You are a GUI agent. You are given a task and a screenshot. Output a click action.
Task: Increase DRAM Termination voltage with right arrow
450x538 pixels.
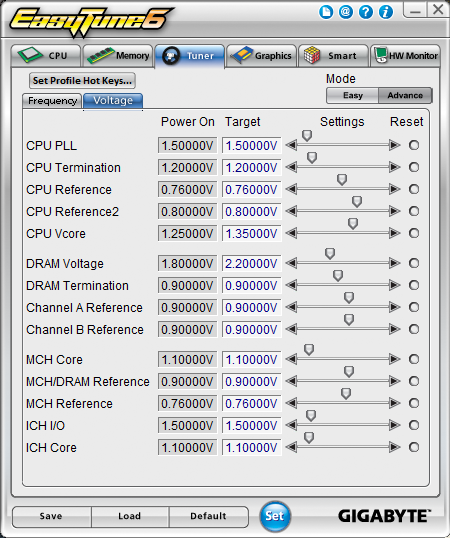[x=394, y=285]
